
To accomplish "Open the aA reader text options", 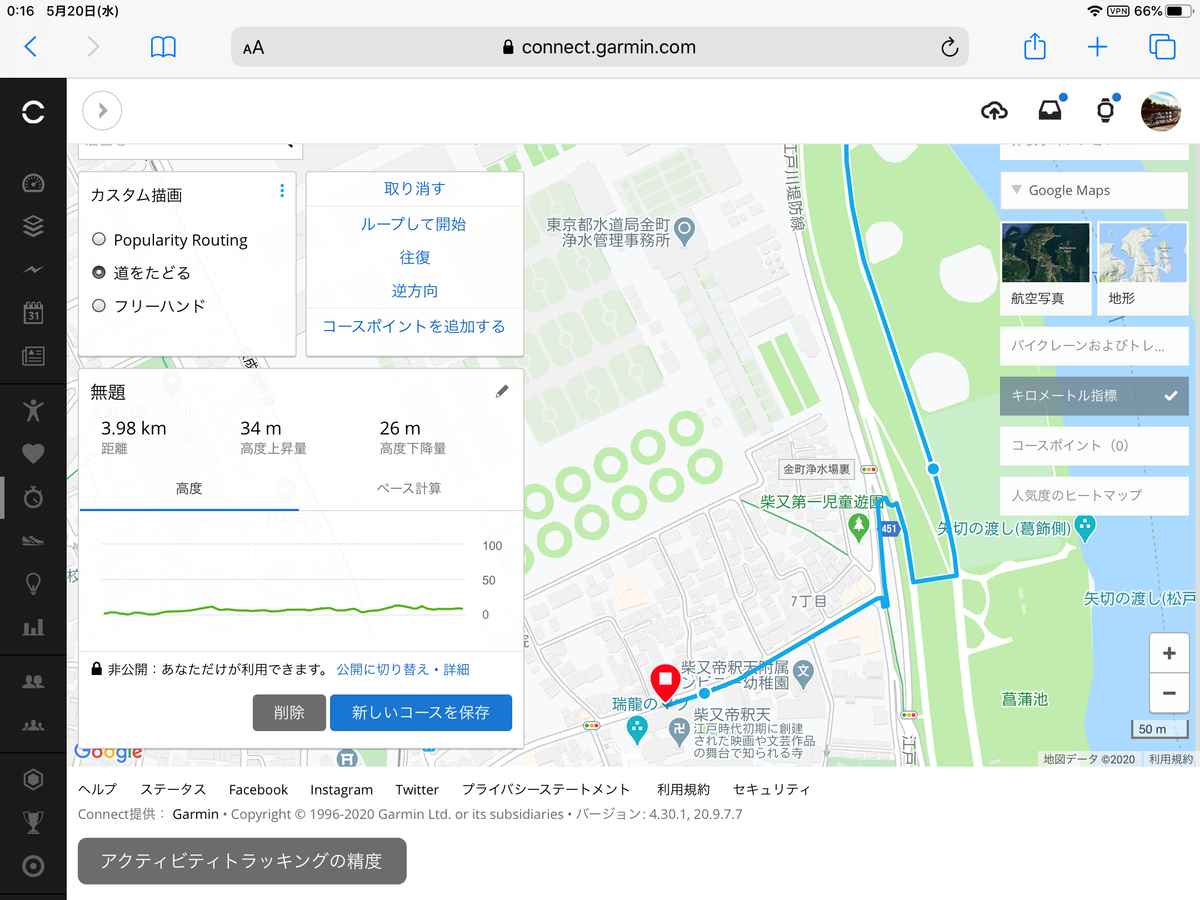I will pyautogui.click(x=253, y=47).
